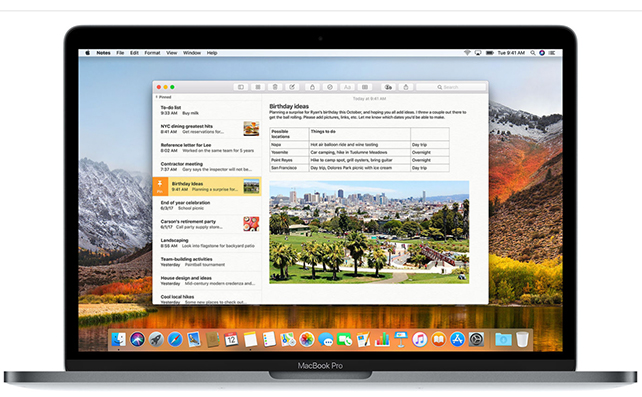This screenshot has width=642, height=397.
Task: Toggle the folders sidebar toolbar button
Action: (x=241, y=87)
